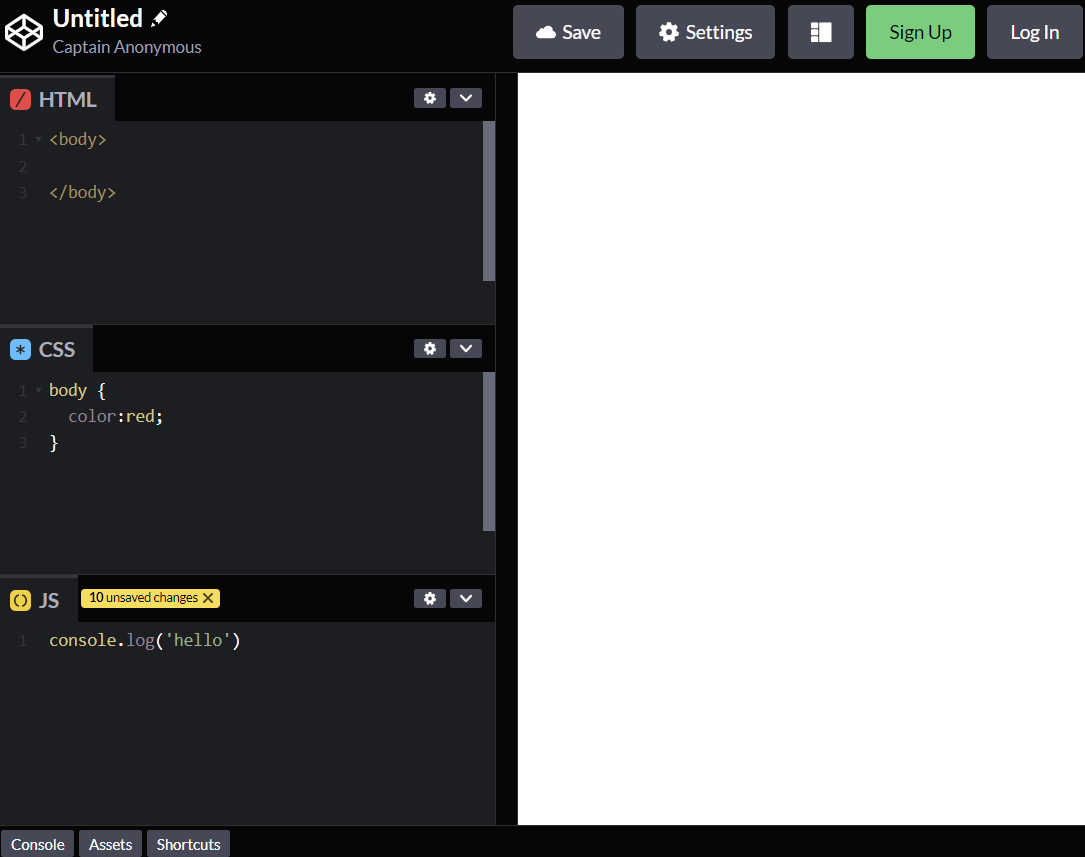This screenshot has width=1085, height=857.
Task: Click the HTML panel language icon
Action: [19, 98]
